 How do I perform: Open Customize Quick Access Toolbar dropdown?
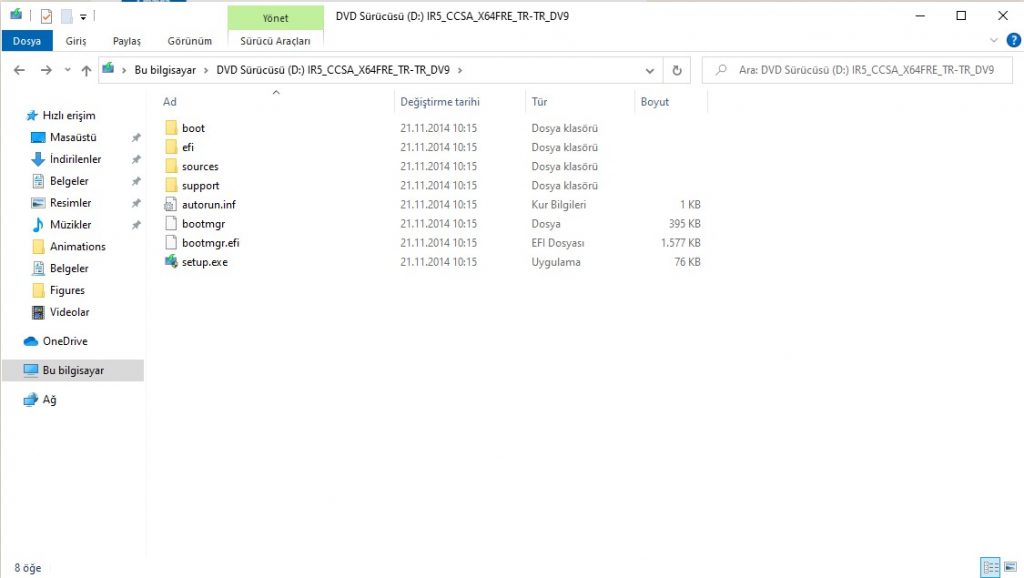[x=83, y=16]
